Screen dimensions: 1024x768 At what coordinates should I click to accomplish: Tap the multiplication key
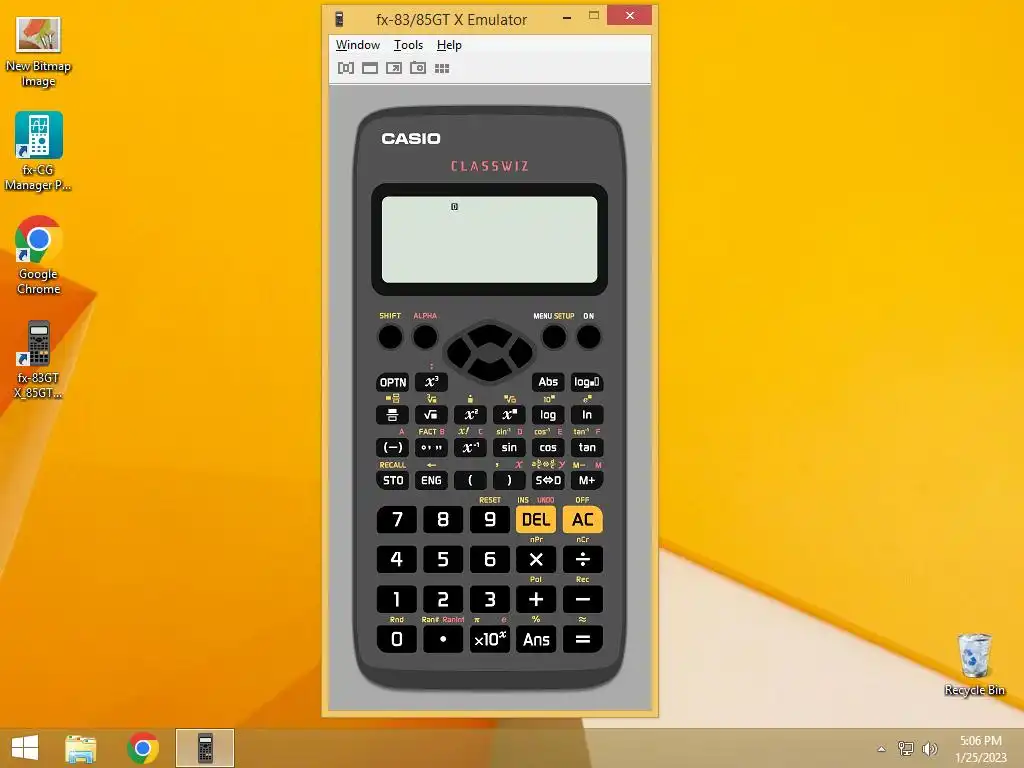[536, 560]
